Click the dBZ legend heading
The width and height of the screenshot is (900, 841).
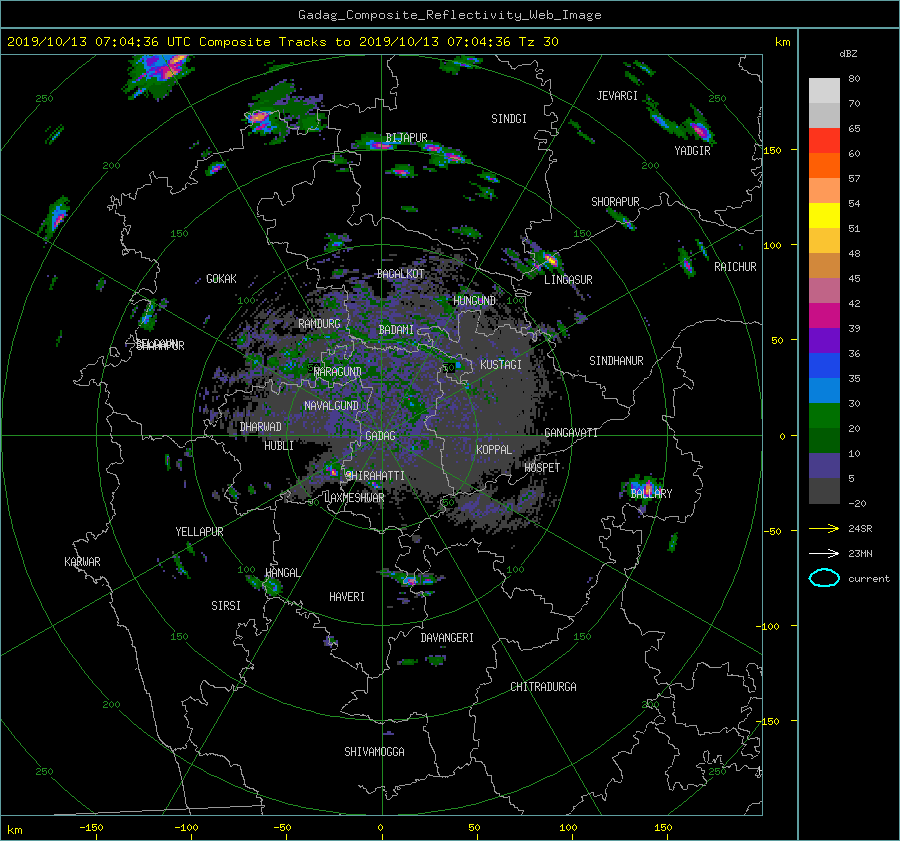click(848, 53)
